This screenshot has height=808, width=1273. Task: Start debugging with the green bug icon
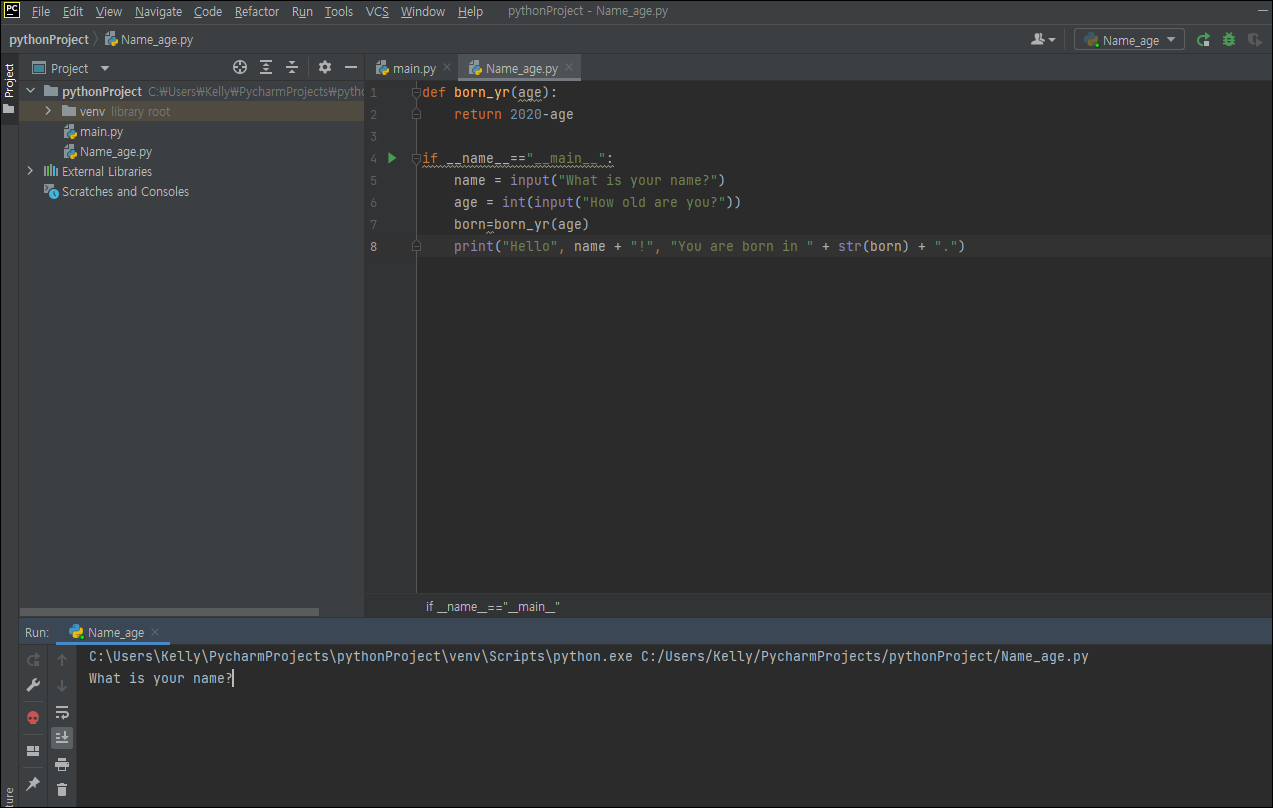click(1229, 40)
